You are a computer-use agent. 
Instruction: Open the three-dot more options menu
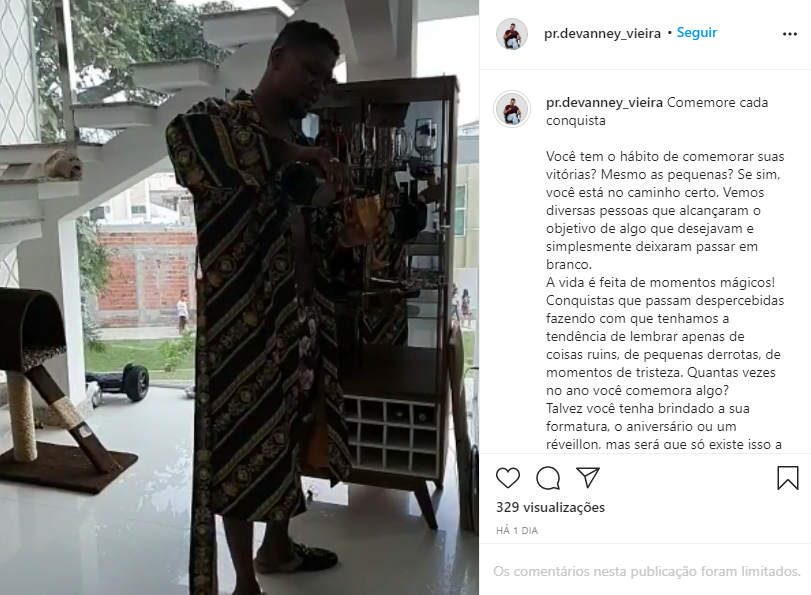(x=789, y=34)
